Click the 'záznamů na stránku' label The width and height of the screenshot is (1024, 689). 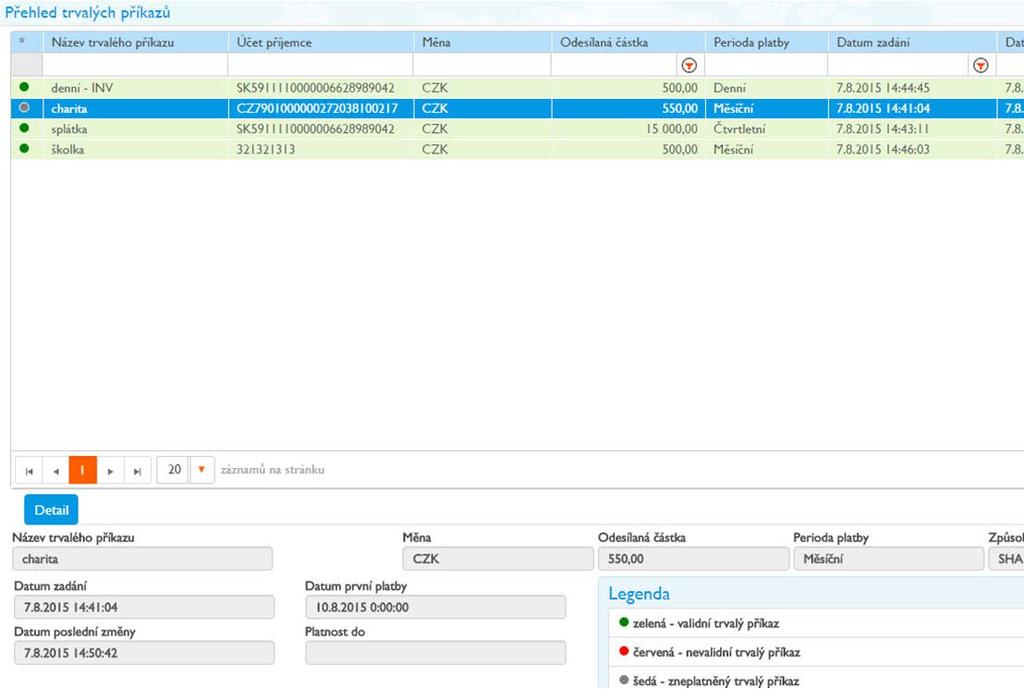272,470
